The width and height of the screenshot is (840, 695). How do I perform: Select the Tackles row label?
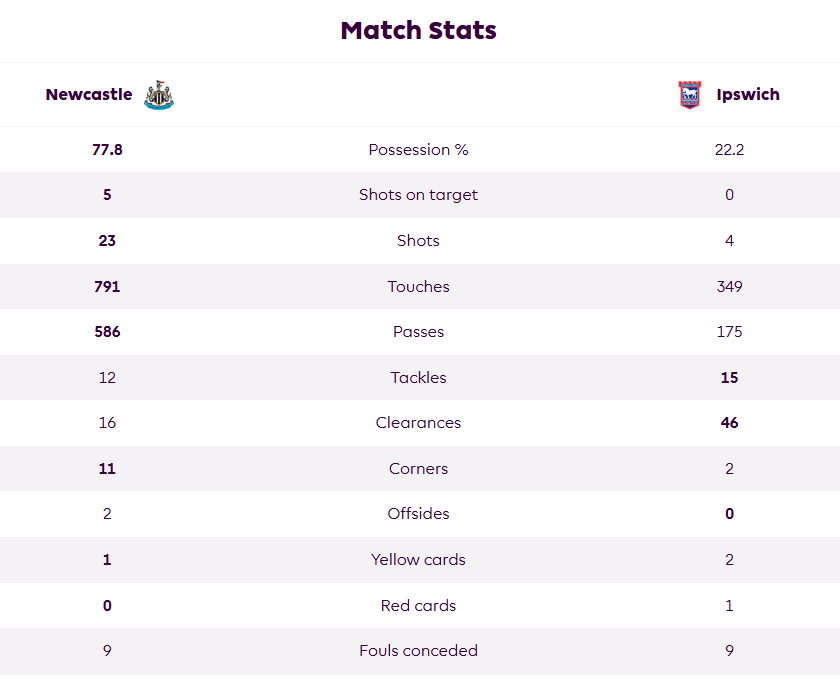(418, 378)
